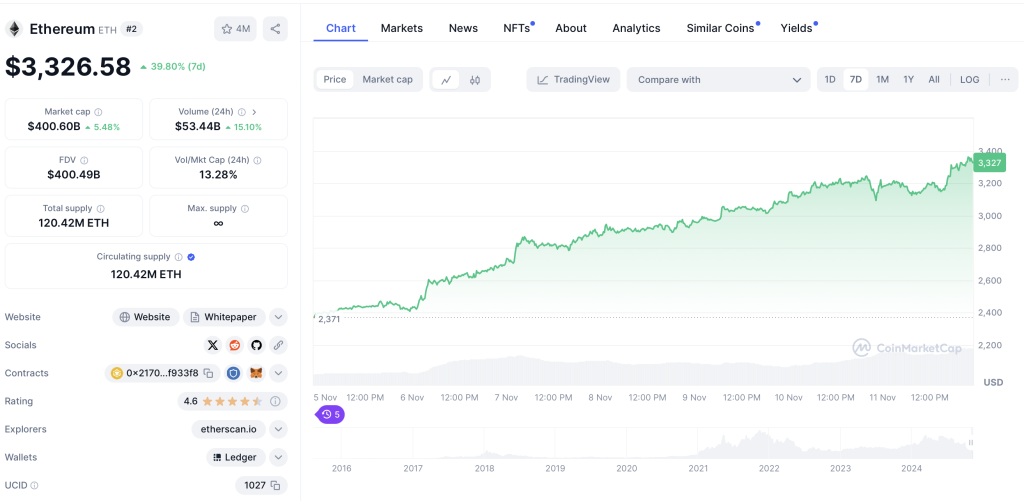Viewport: 1024px width, 501px height.
Task: Click the Website link button
Action: pos(146,317)
